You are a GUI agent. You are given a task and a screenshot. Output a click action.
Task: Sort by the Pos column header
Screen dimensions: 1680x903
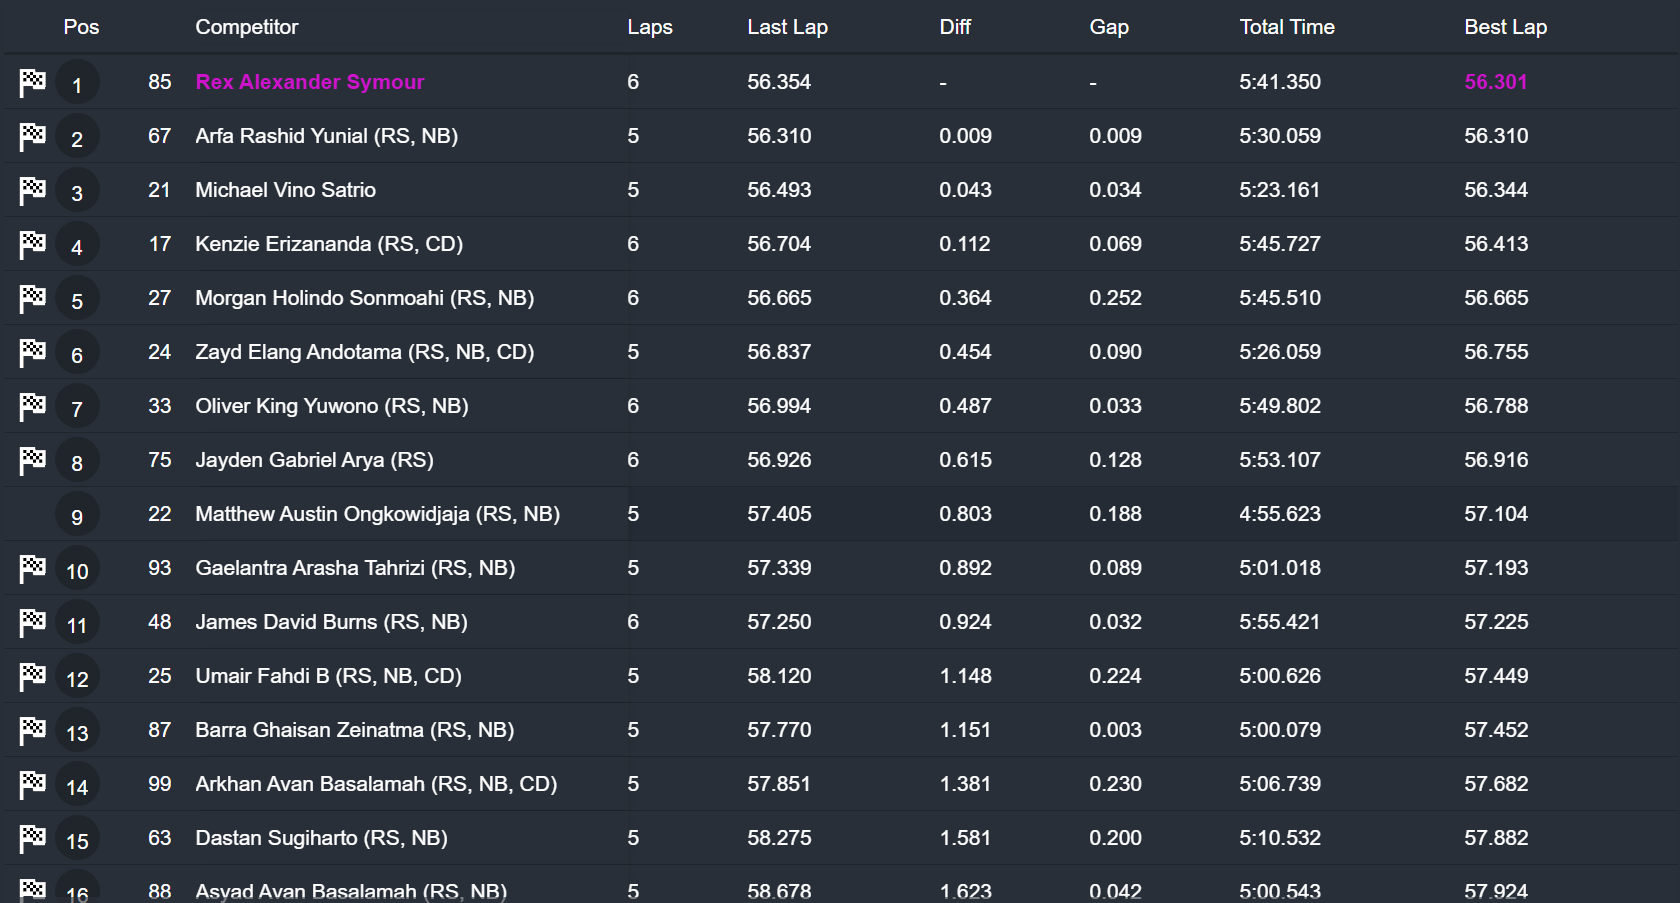[x=81, y=27]
